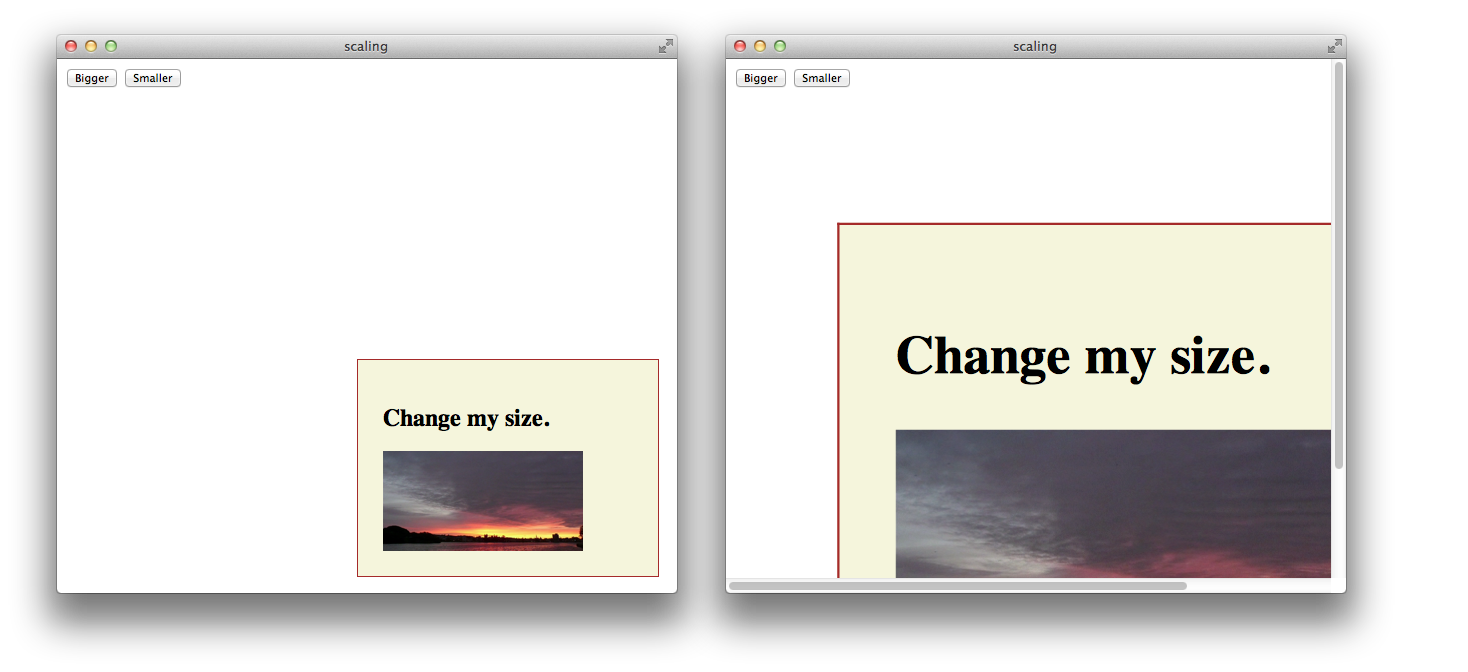The image size is (1468, 672).
Task: Click the vertical scrollbar thumb in right window
Action: pos(1339,265)
